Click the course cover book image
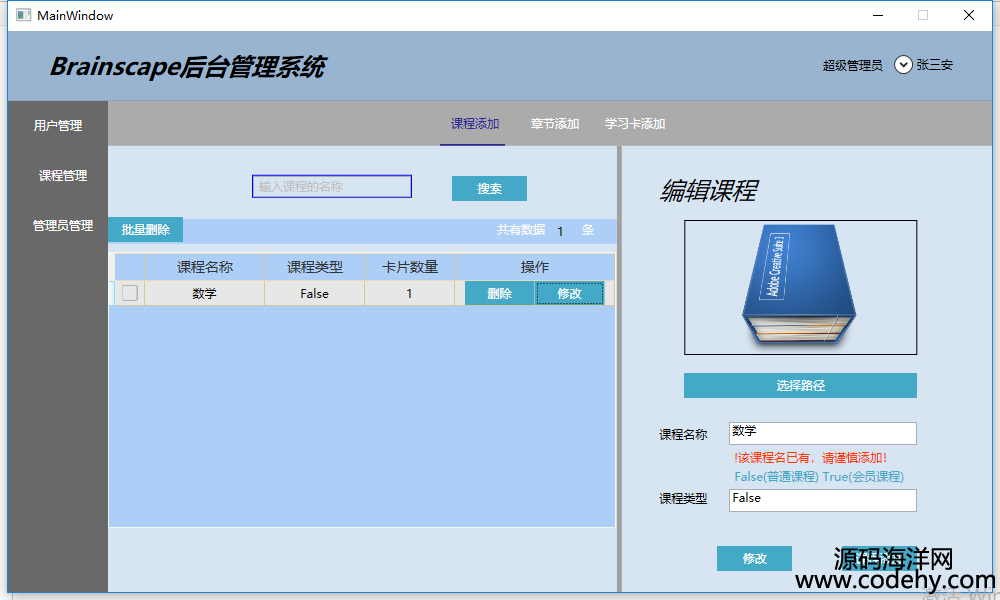The image size is (1000, 600). [x=800, y=288]
